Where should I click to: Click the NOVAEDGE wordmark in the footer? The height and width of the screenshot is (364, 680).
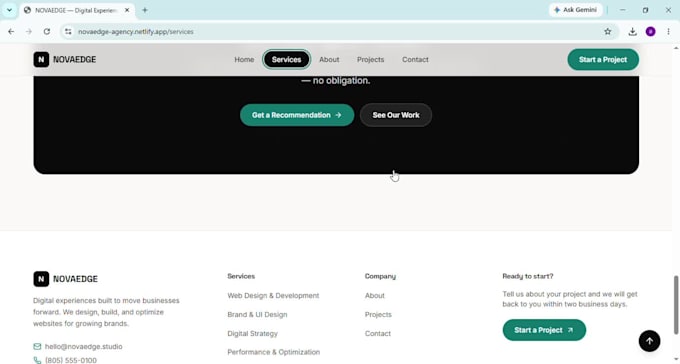point(75,279)
